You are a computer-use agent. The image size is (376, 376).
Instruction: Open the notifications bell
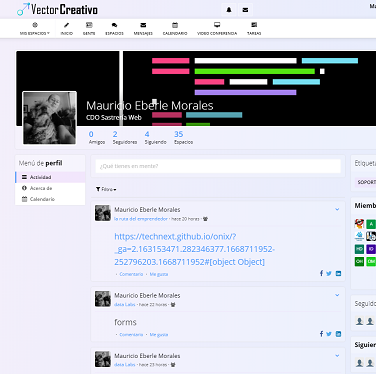[229, 10]
